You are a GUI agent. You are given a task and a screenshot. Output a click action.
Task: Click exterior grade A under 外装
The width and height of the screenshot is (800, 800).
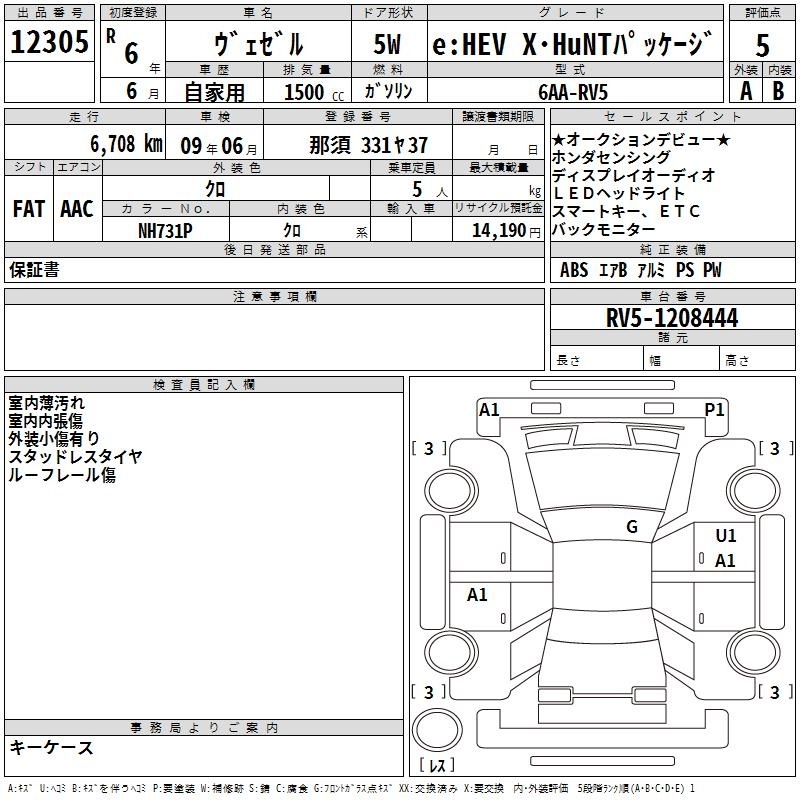(x=746, y=91)
